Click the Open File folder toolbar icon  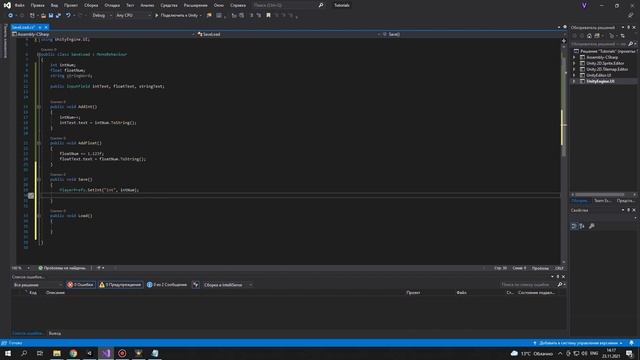[43, 16]
